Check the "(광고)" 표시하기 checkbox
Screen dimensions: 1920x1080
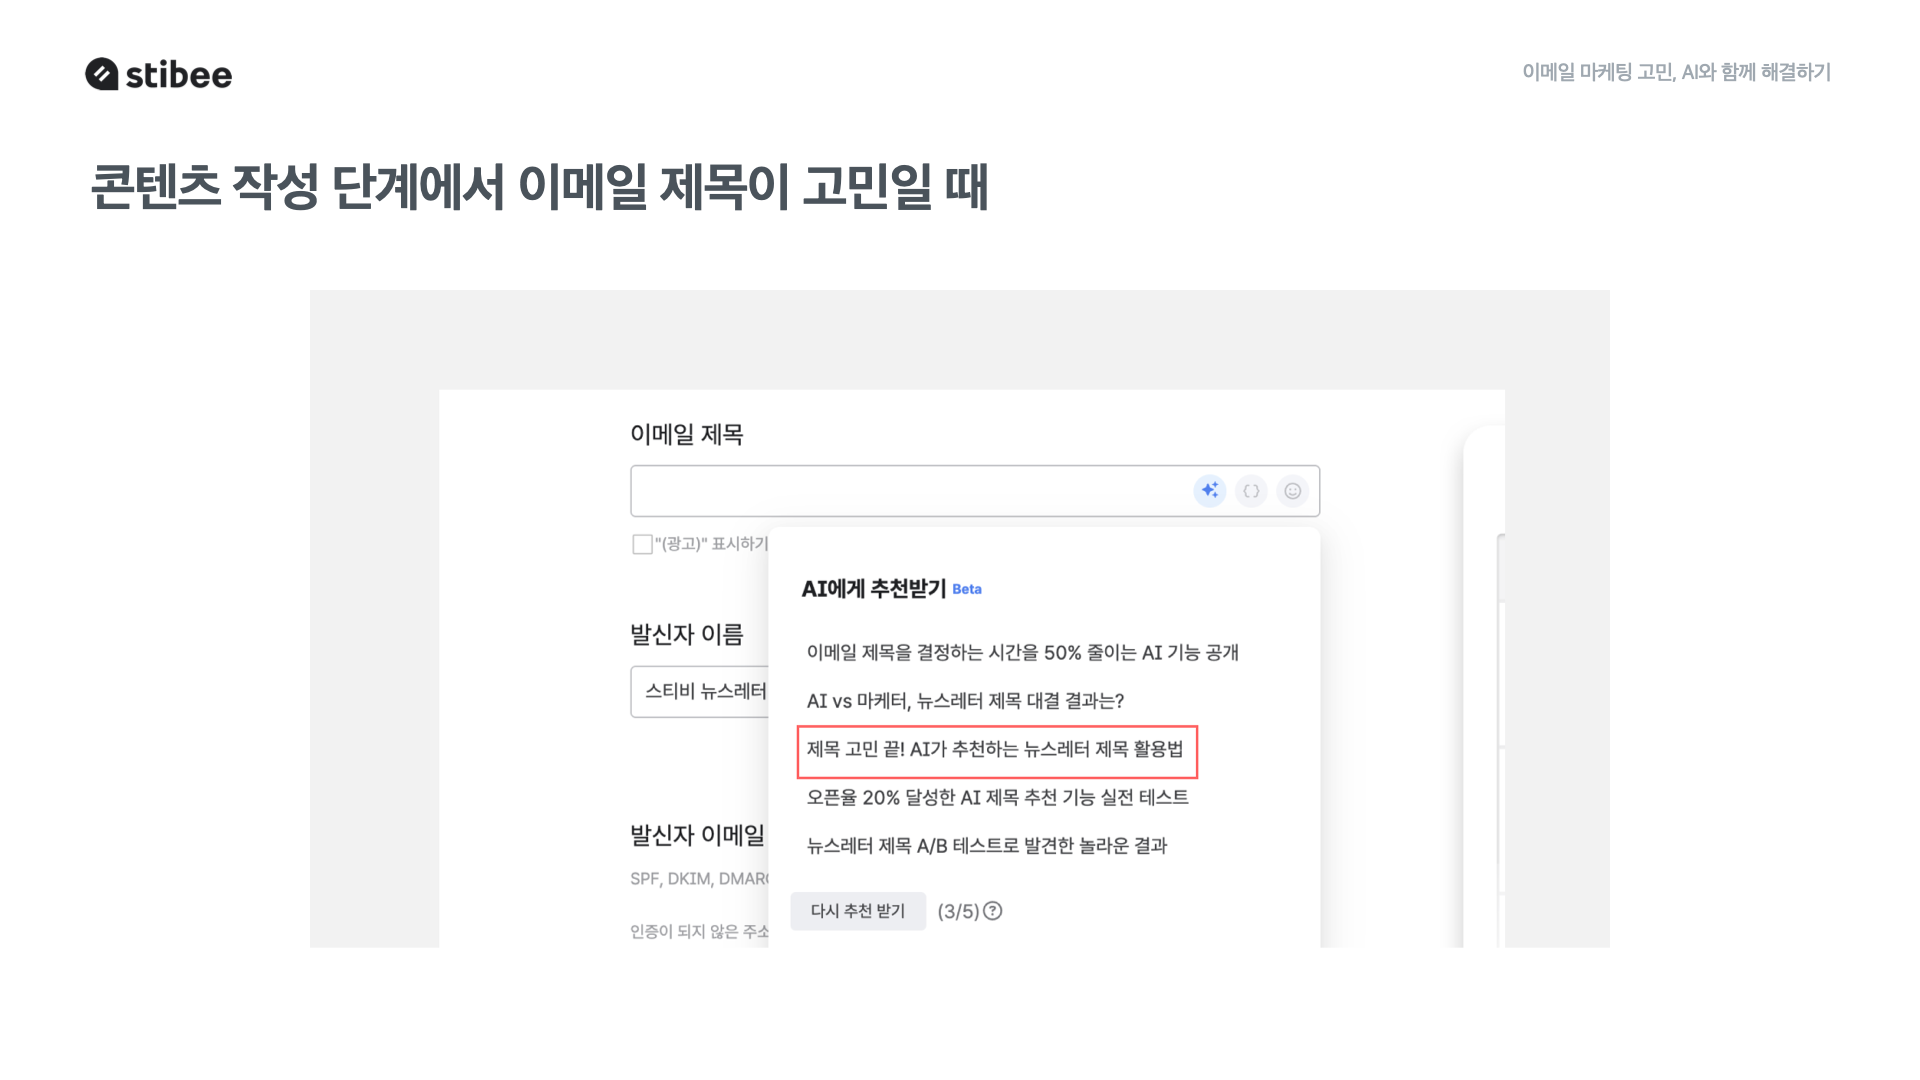pyautogui.click(x=642, y=544)
